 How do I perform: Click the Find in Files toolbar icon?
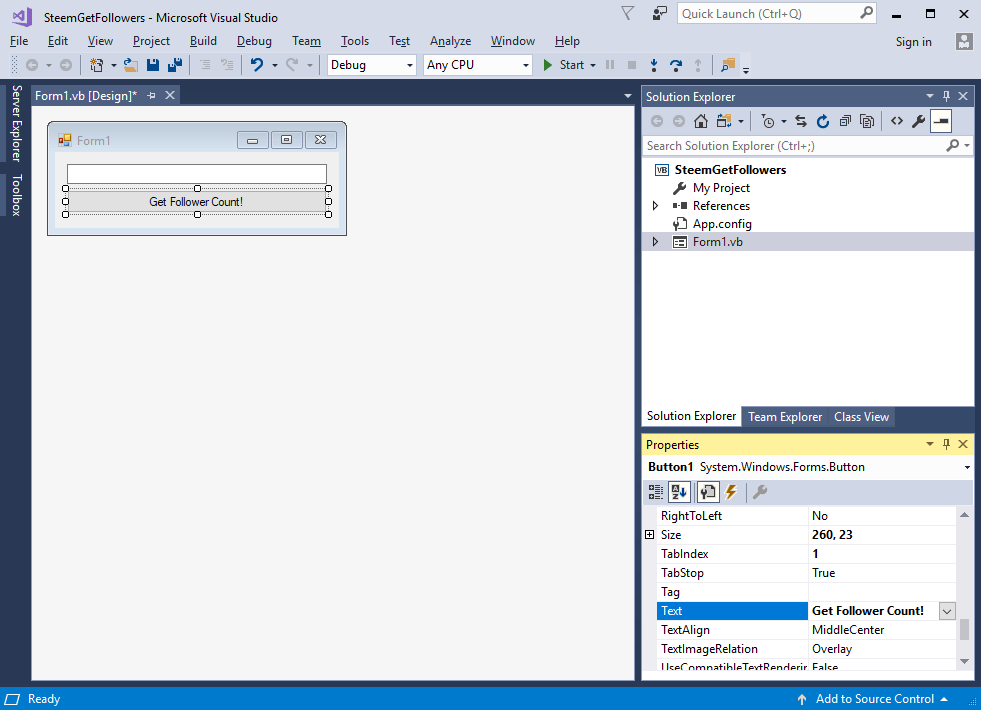(728, 64)
